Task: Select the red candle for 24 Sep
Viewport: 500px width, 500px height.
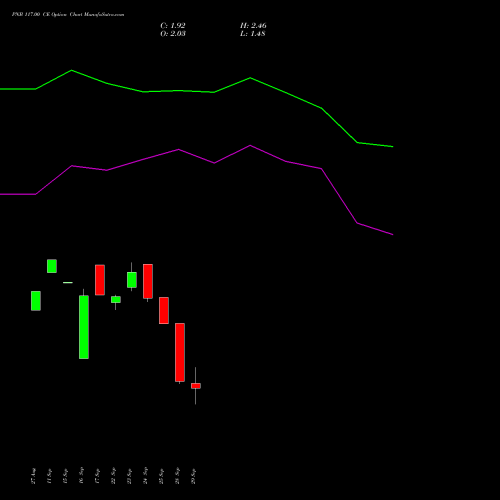Action: coord(148,281)
